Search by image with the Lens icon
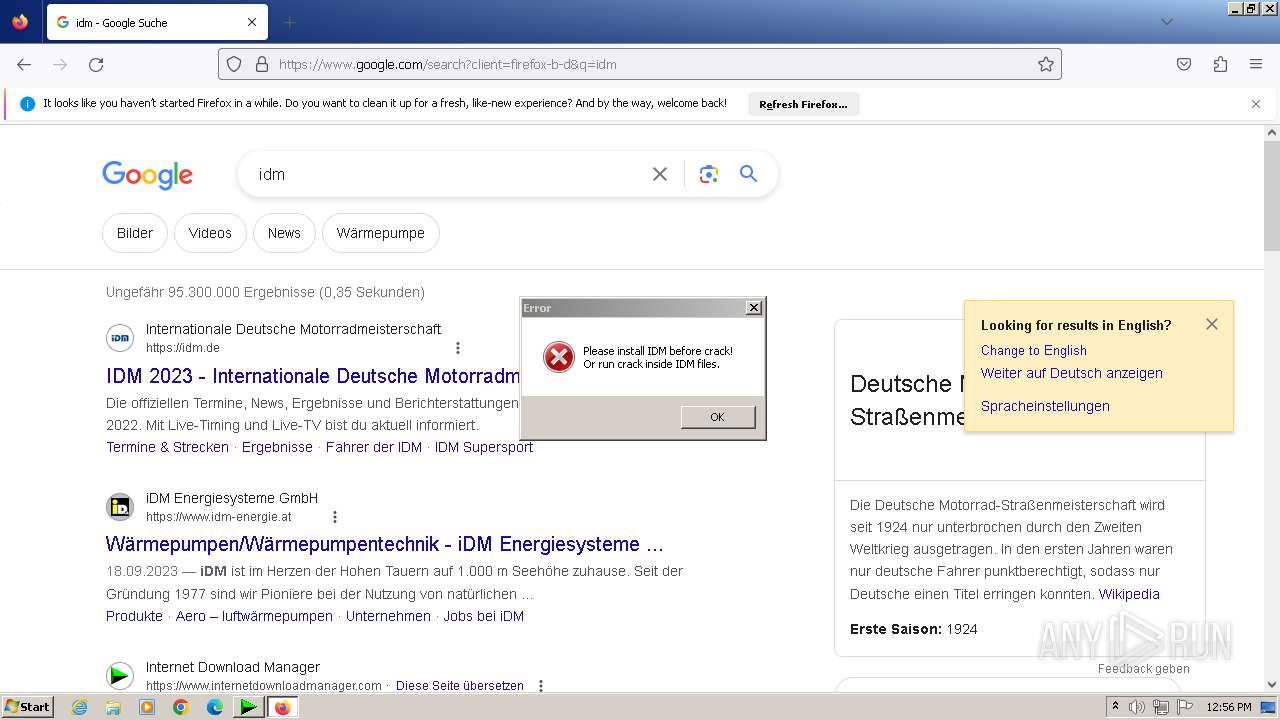 [709, 174]
